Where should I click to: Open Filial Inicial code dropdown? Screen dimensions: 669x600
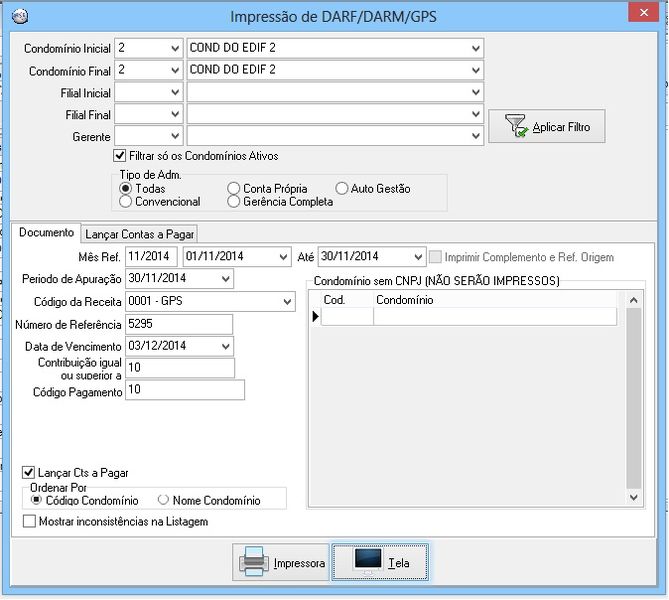tap(175, 92)
